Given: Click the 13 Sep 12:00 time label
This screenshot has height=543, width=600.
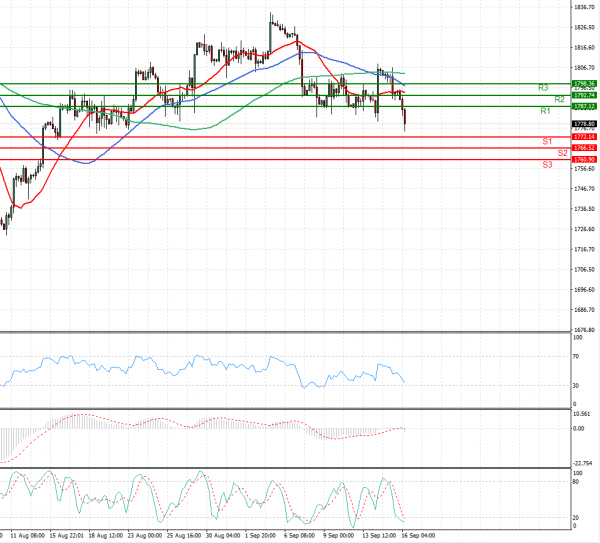Looking at the screenshot, I should pos(379,535).
